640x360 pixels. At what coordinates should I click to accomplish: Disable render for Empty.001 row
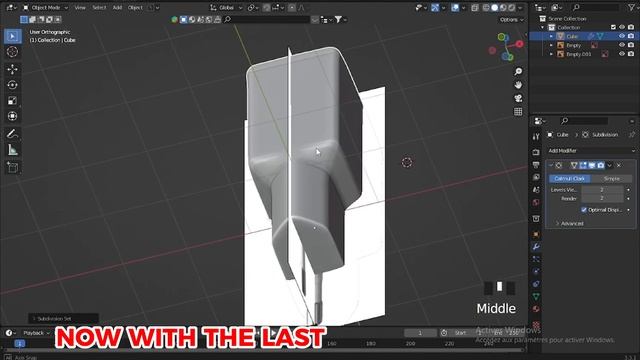(631, 53)
